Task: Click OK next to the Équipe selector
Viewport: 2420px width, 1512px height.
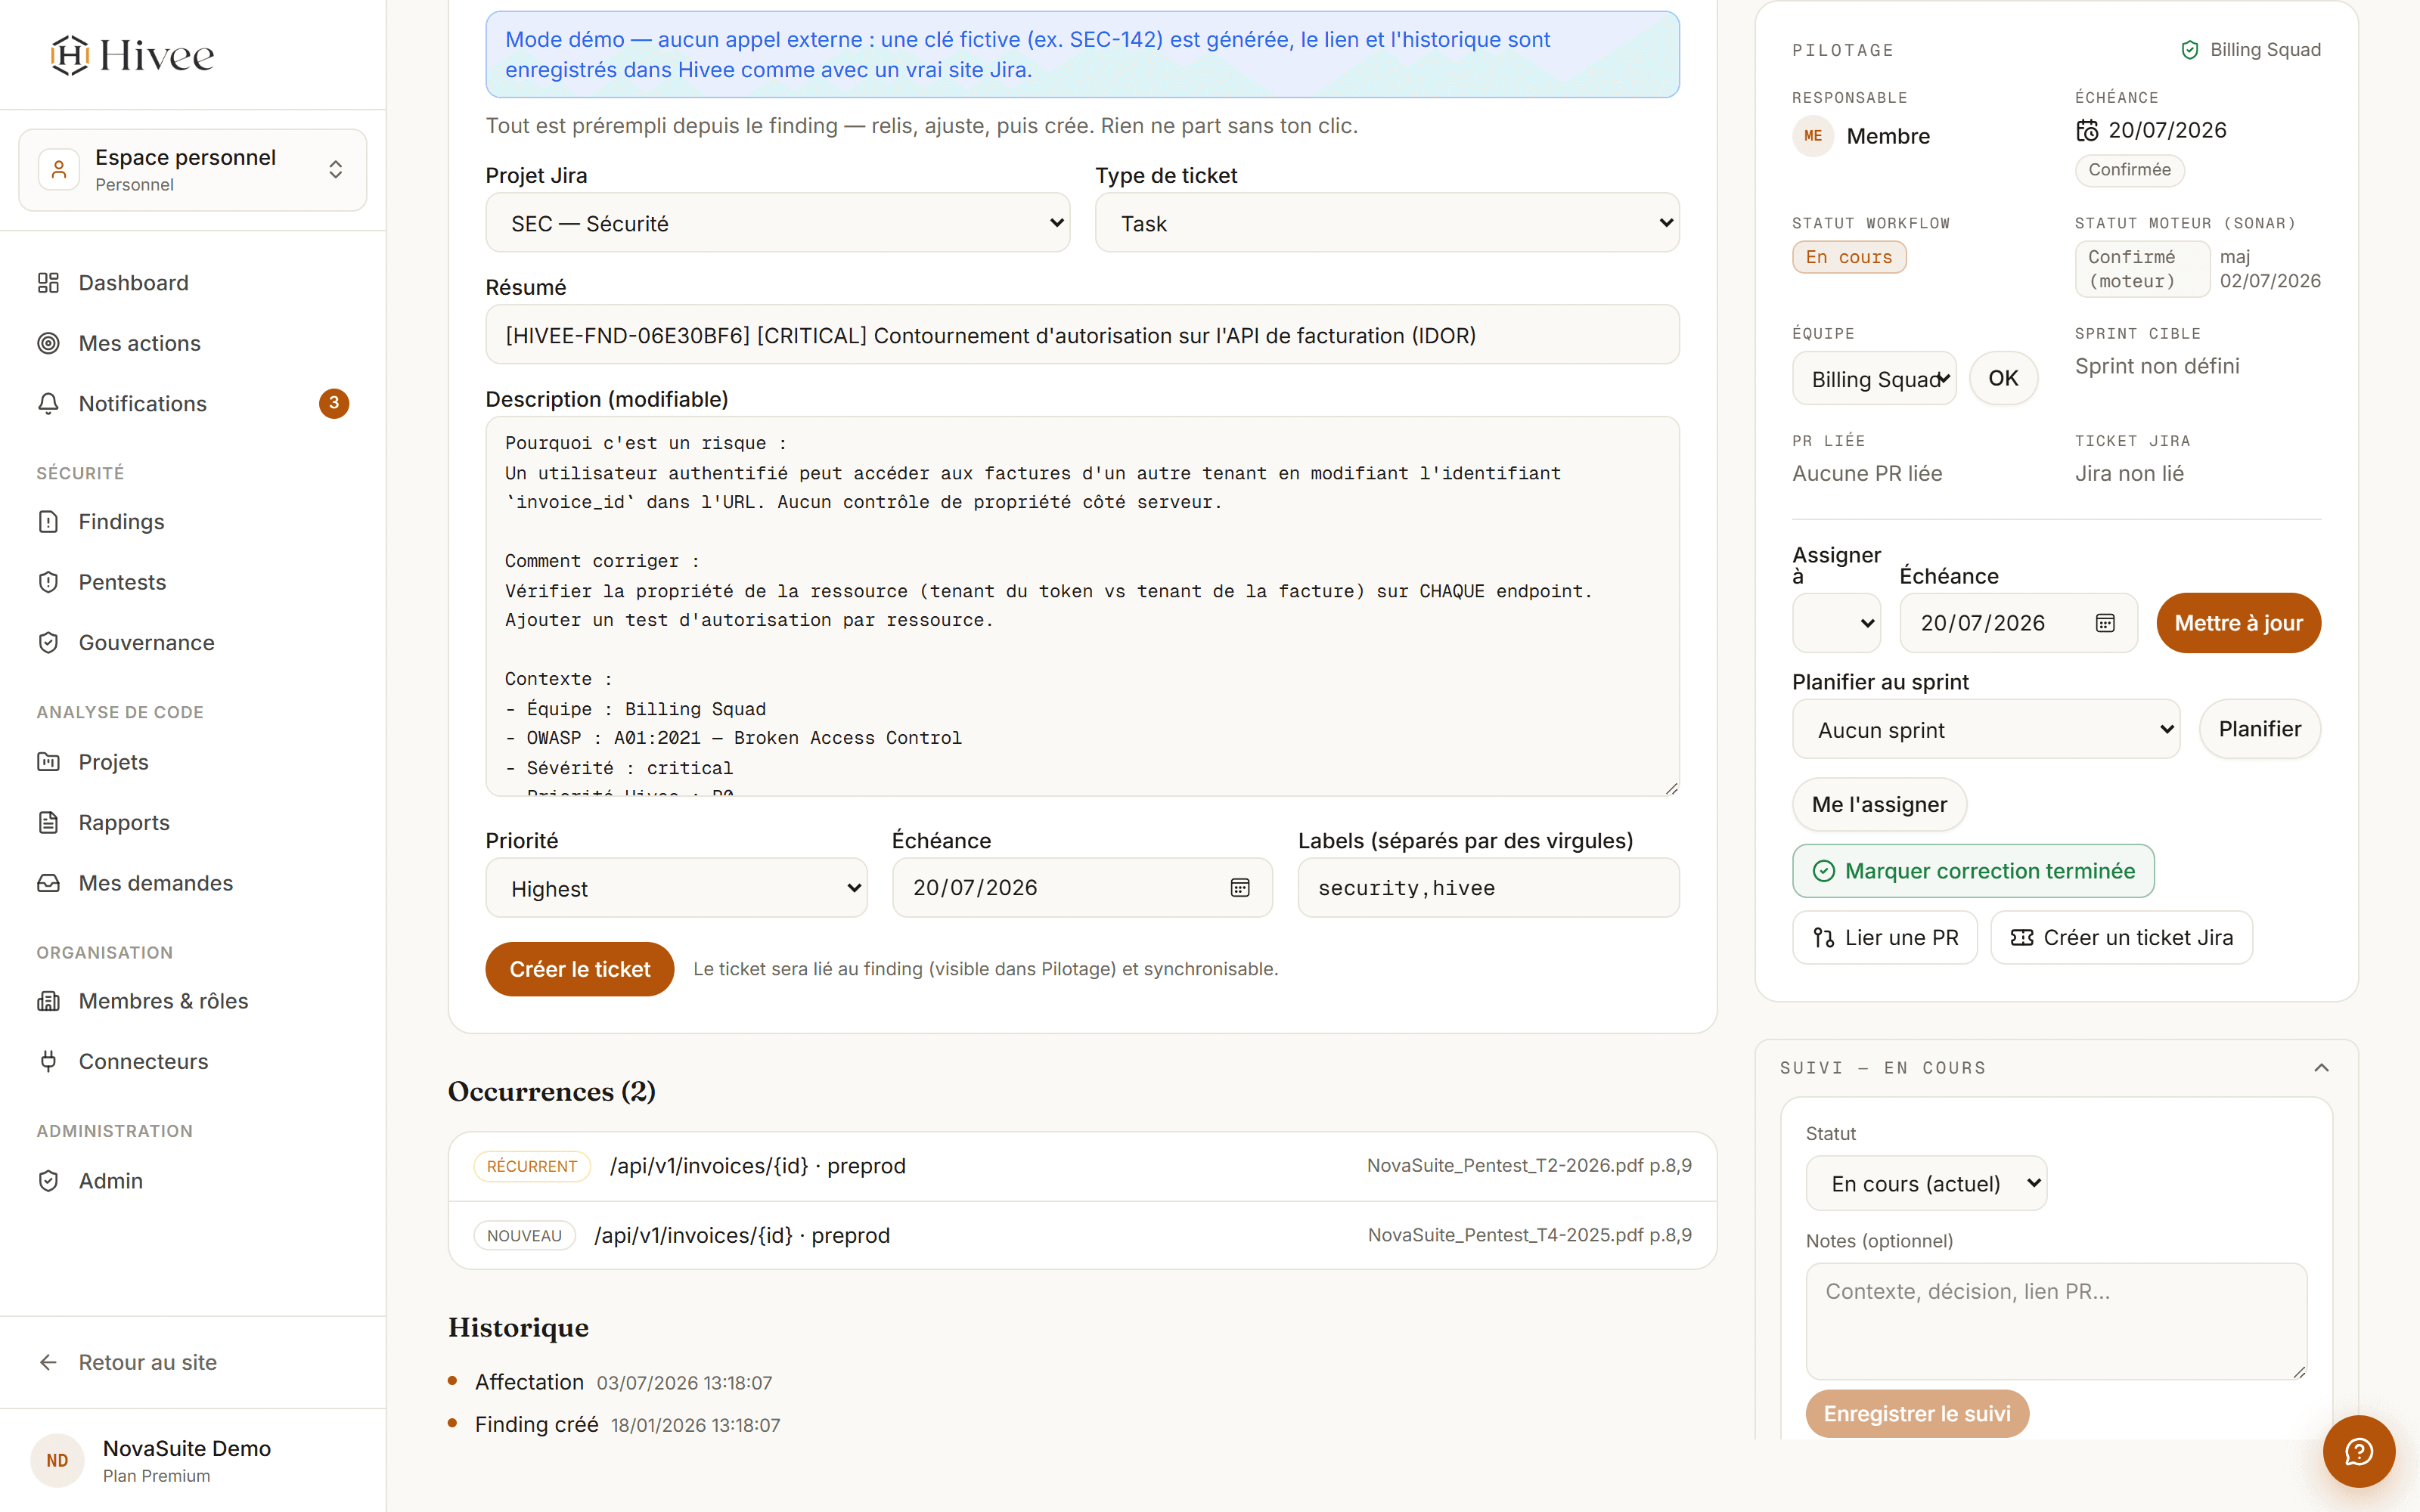Action: click(2003, 378)
